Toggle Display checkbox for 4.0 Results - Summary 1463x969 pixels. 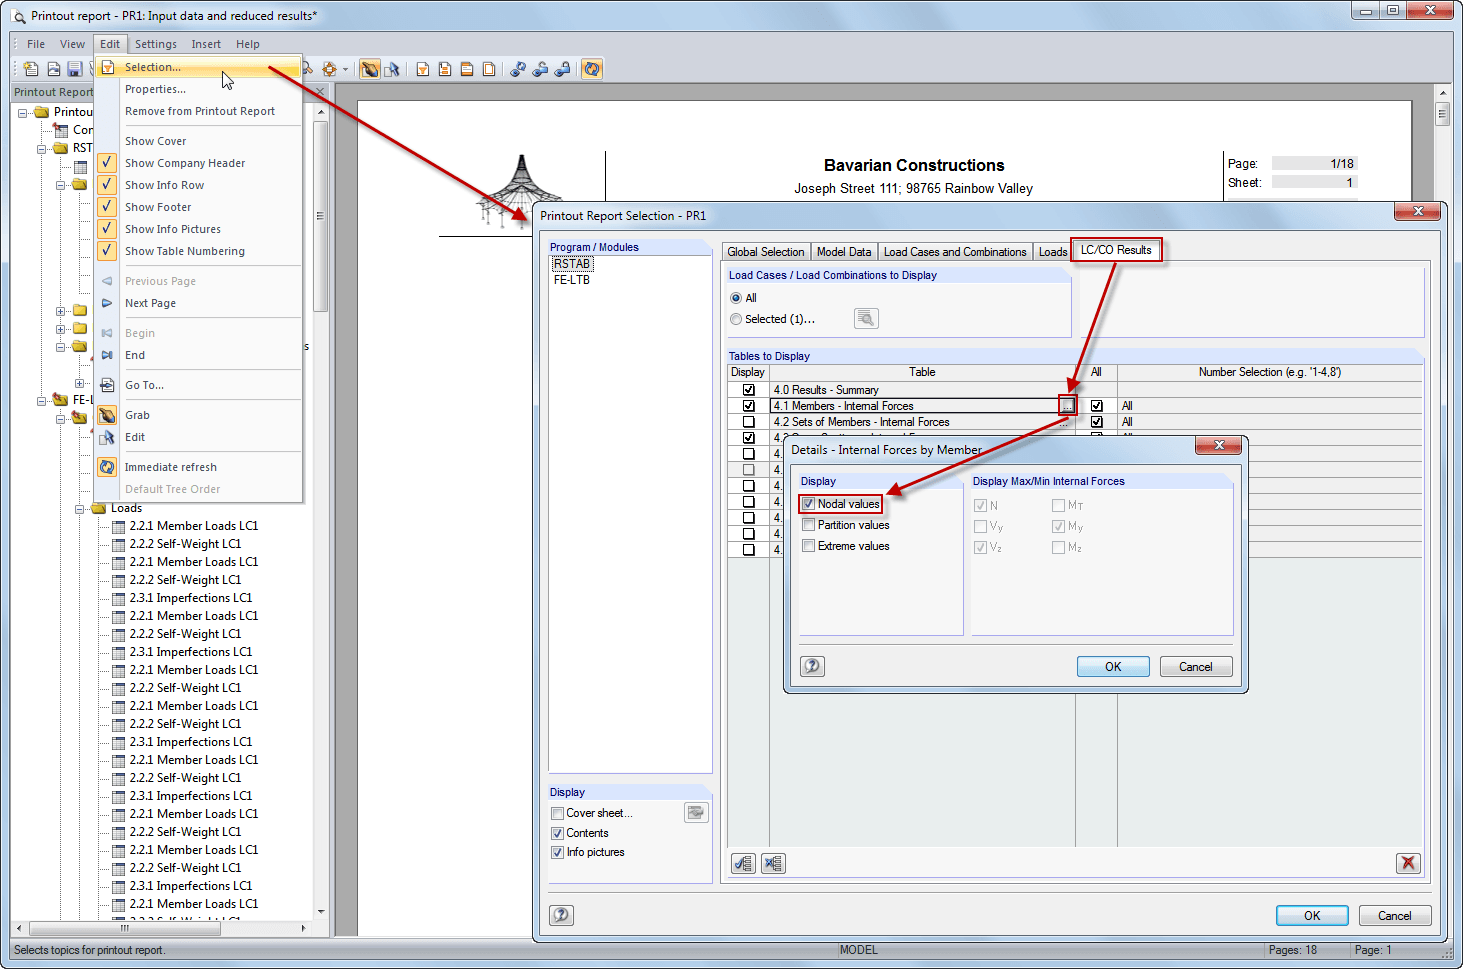[748, 390]
